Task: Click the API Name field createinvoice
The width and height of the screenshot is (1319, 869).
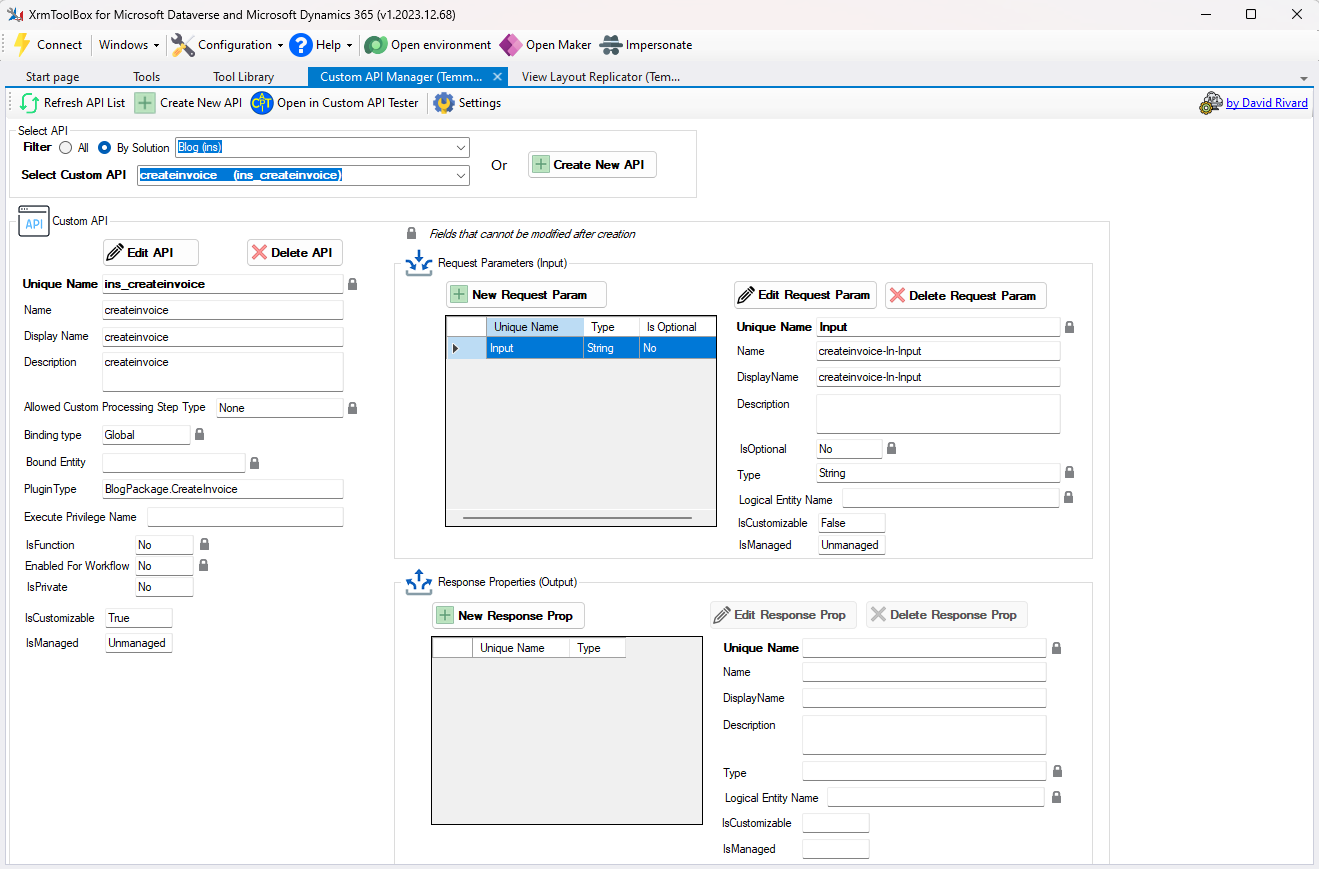Action: pos(222,310)
